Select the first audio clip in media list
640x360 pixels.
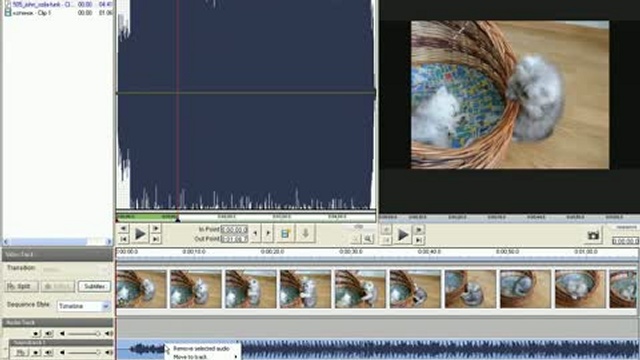[58, 4]
